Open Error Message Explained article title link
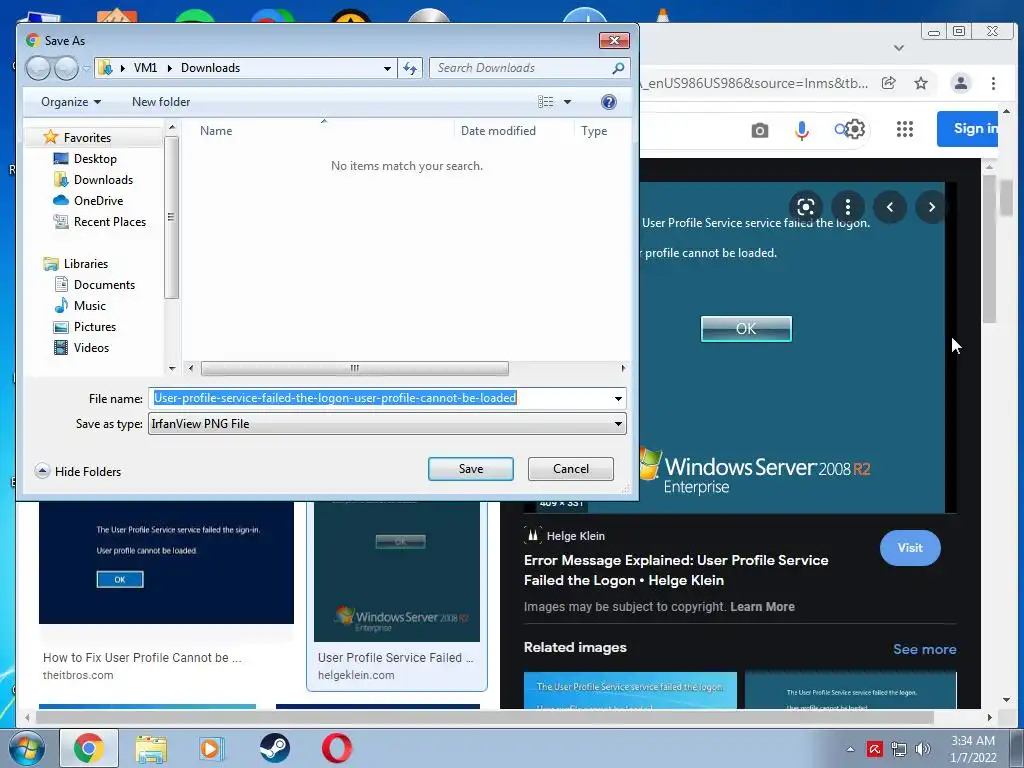 (x=676, y=570)
